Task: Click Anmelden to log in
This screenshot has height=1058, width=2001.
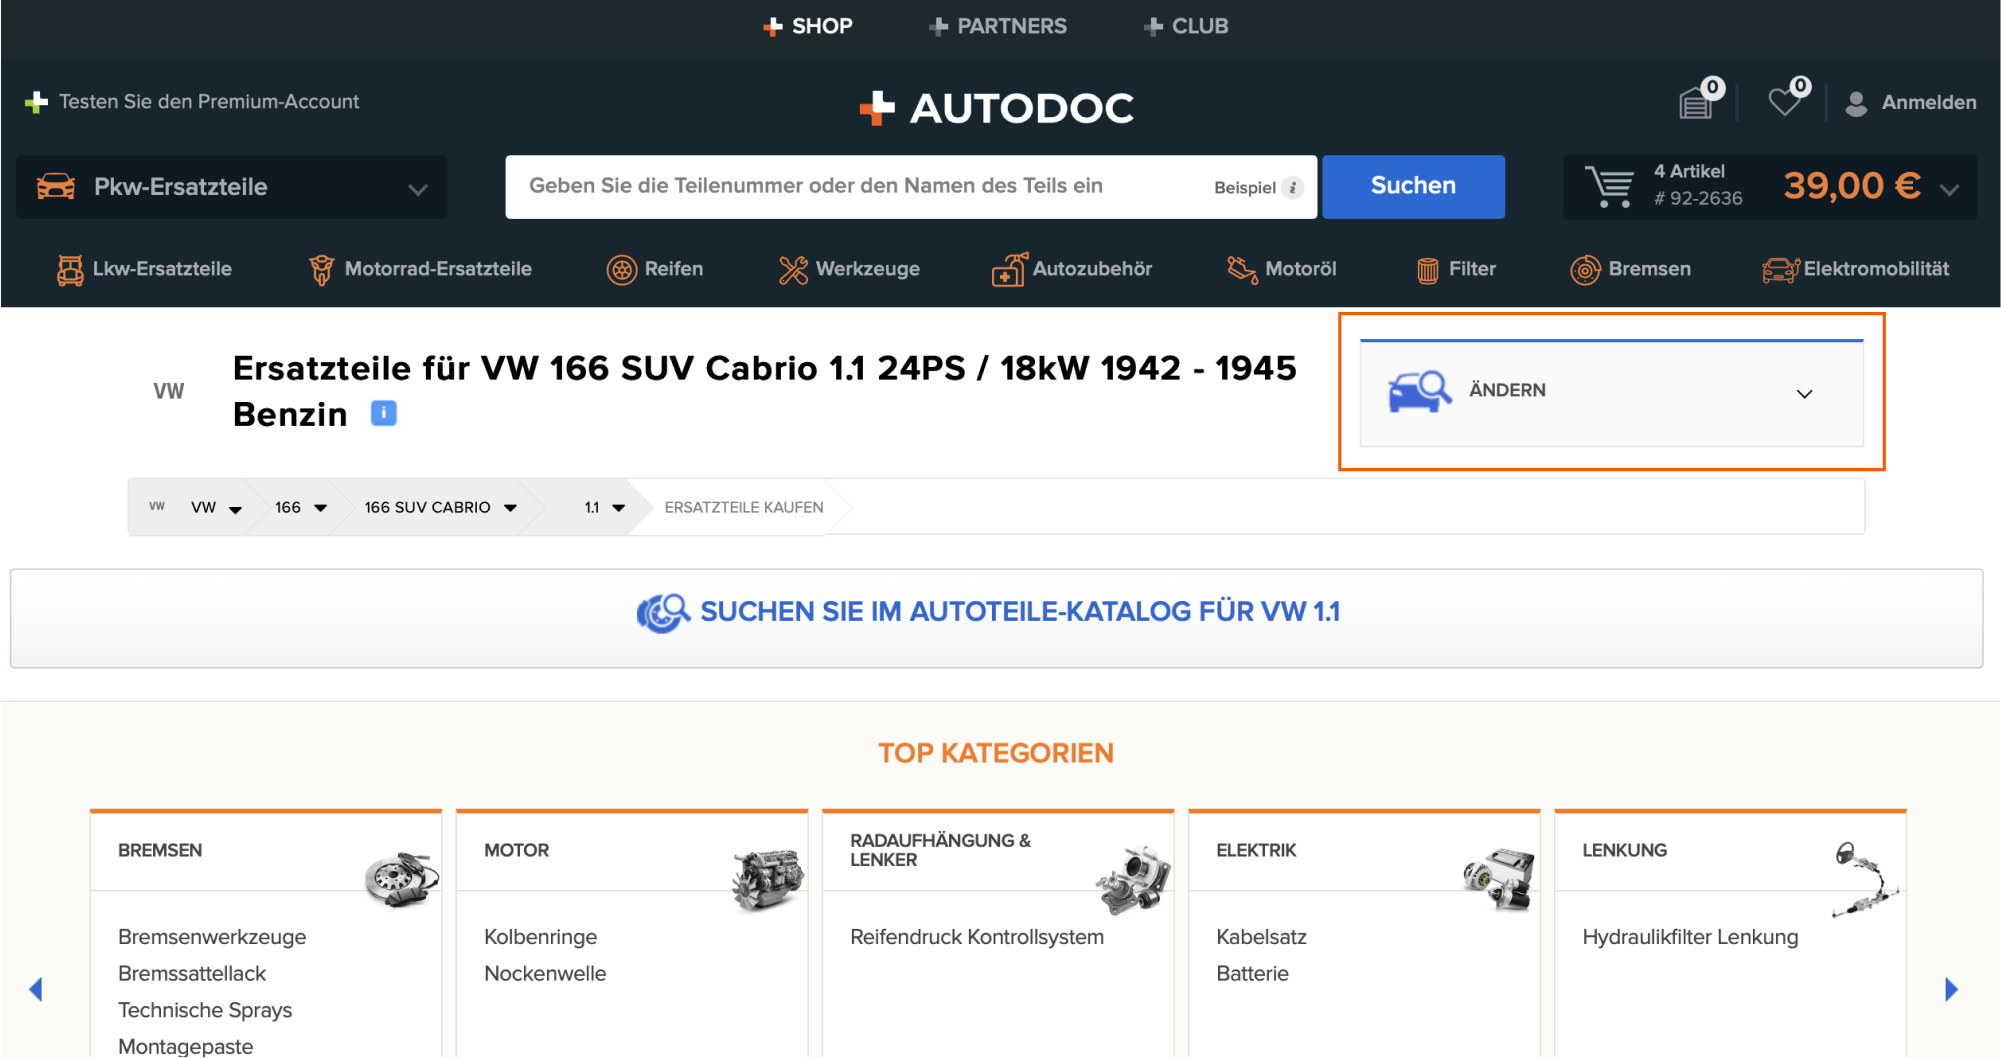Action: tap(1927, 102)
